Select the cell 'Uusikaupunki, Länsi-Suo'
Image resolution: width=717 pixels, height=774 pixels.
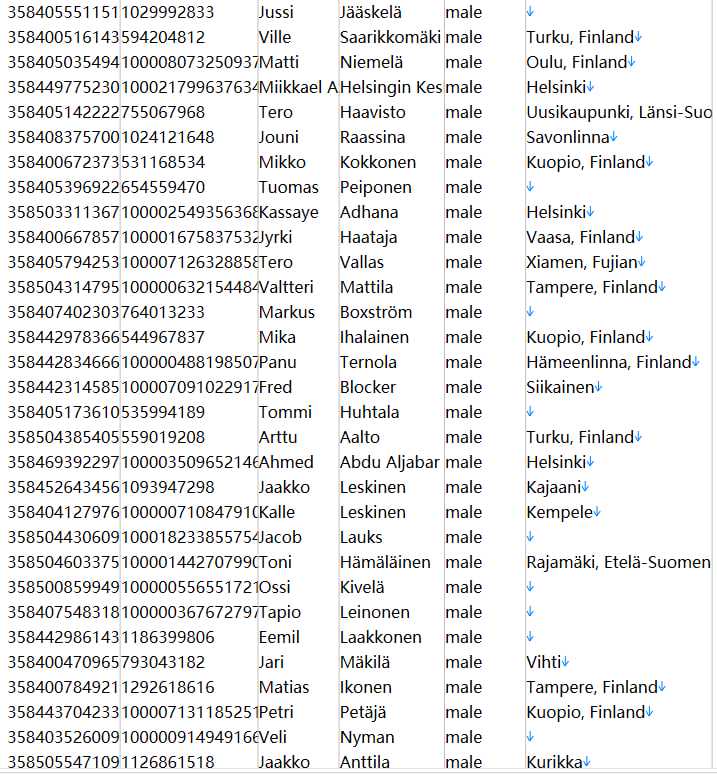[x=619, y=112]
